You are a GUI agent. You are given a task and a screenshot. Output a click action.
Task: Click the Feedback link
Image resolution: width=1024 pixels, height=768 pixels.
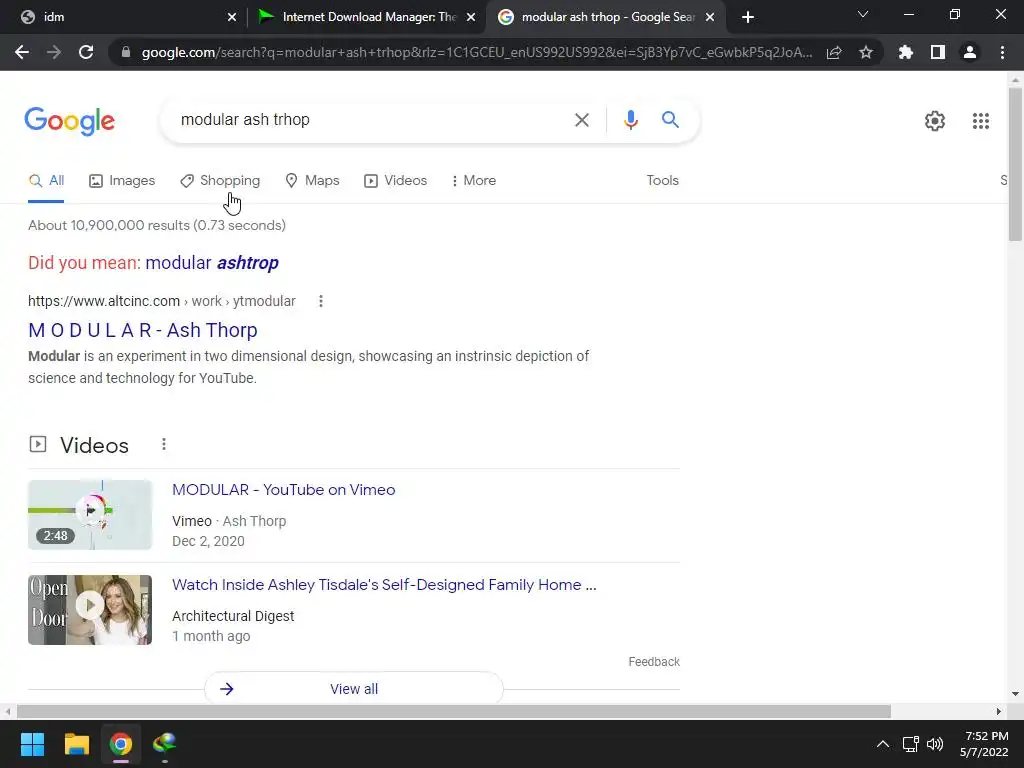click(x=654, y=662)
